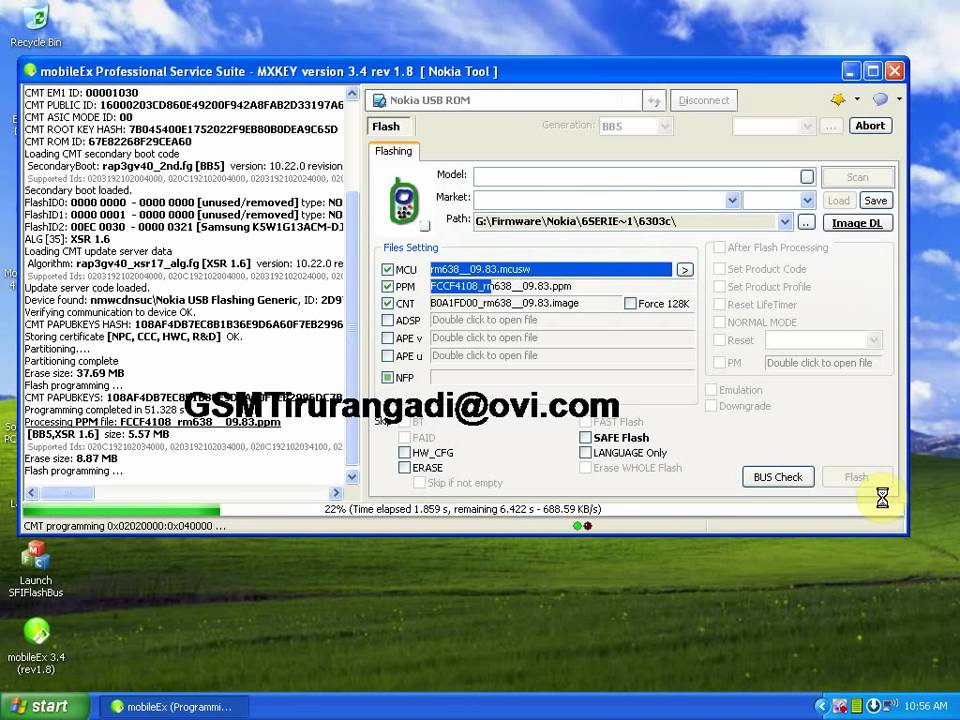Open the second Market variant dropdown
This screenshot has width=960, height=720.
808,200
